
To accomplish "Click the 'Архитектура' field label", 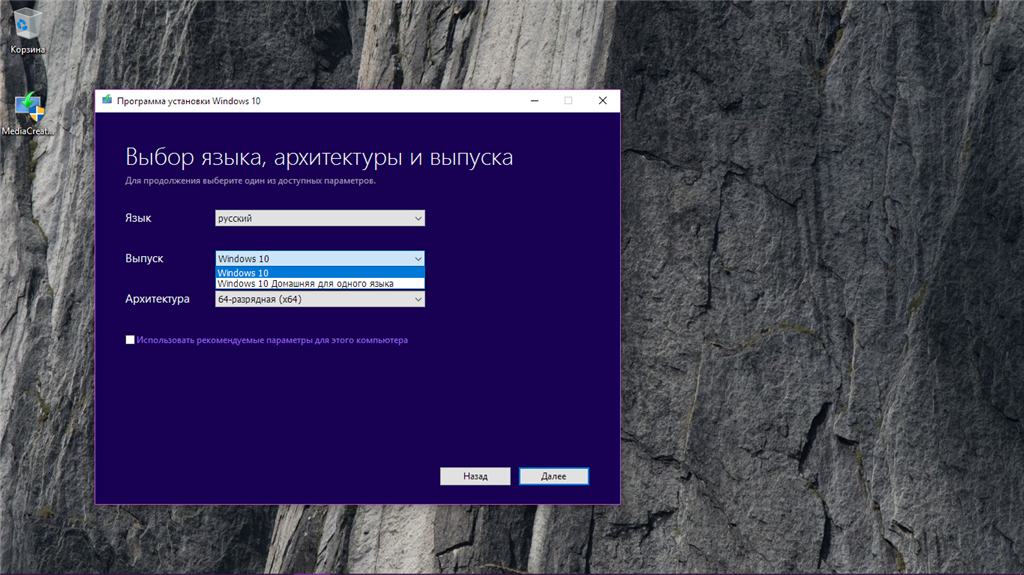I will tap(157, 299).
